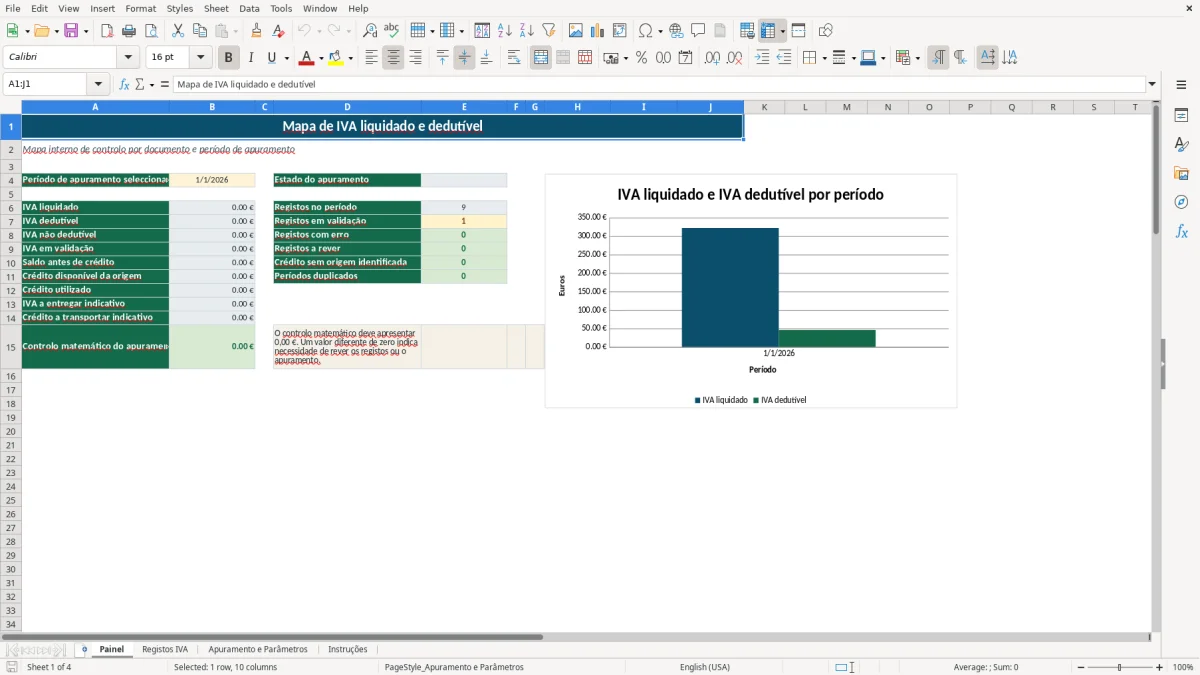Screen dimensions: 1200x675
Task: Open Print Preview from the toolbar
Action: (x=151, y=31)
